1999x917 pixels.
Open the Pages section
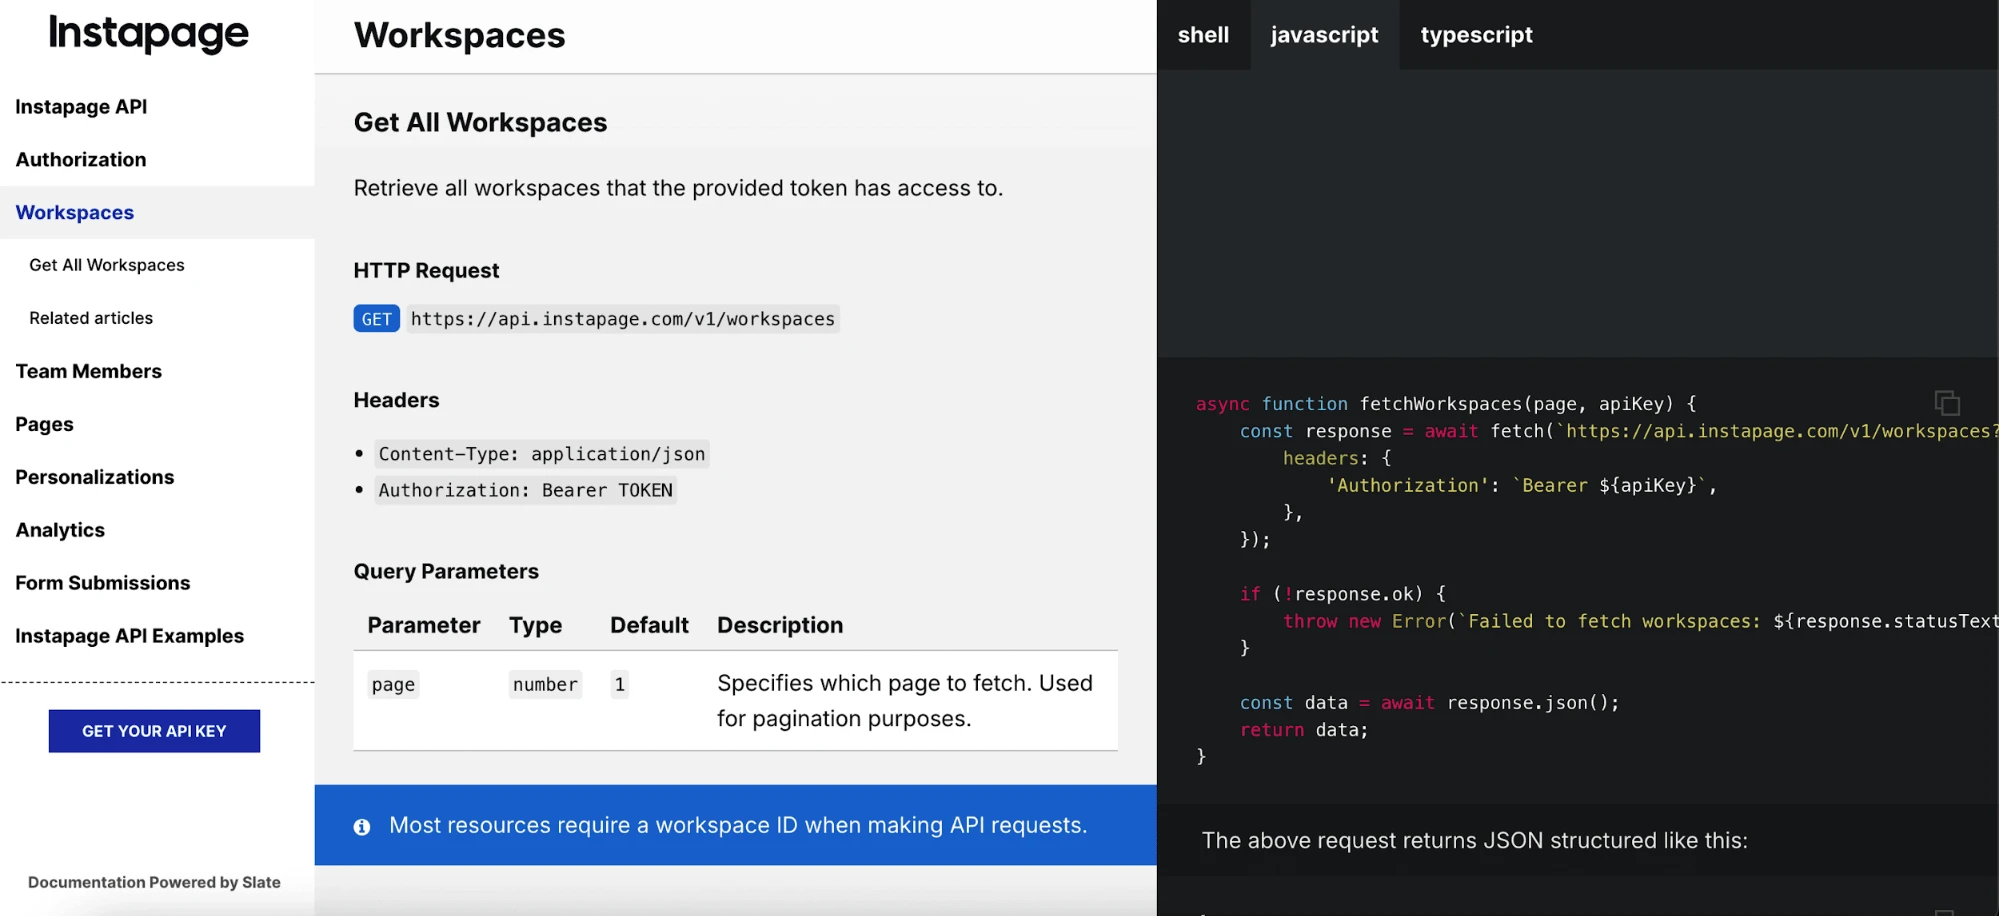[44, 425]
